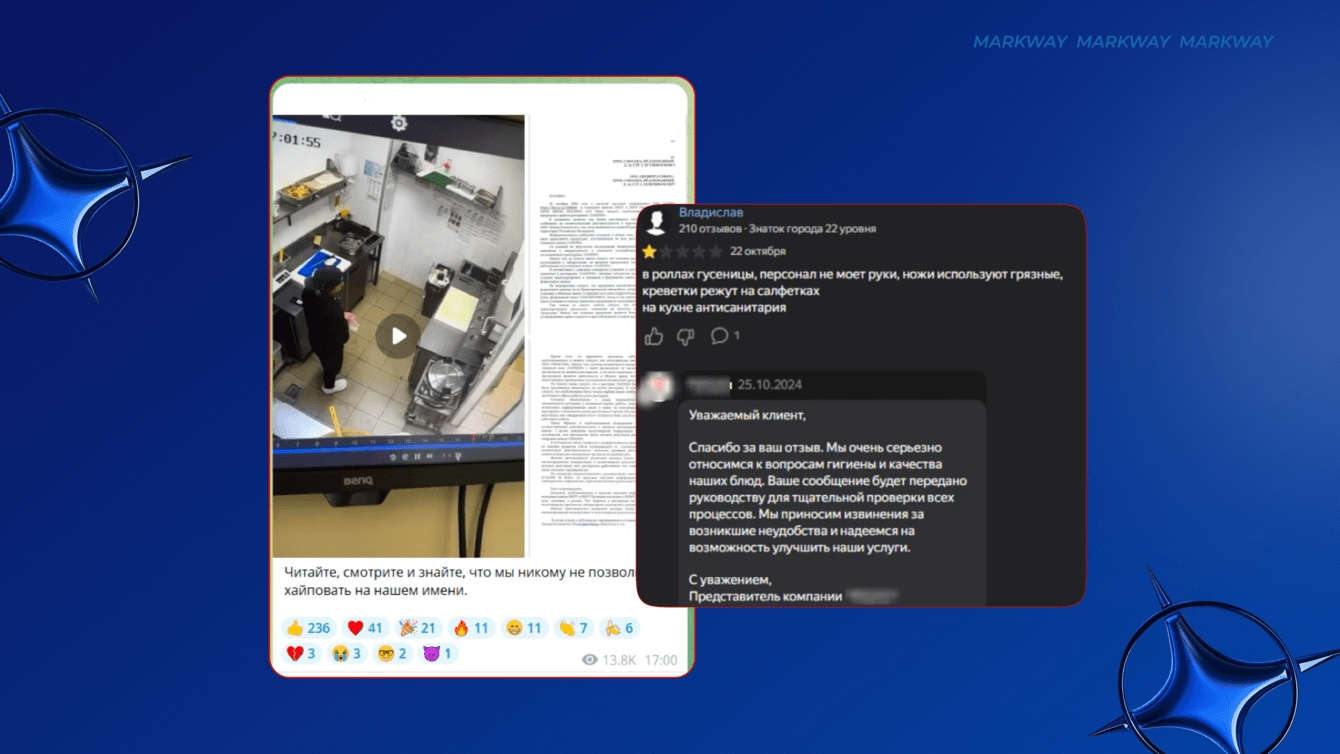The image size is (1340, 754).
Task: Click Владислав's avatar in the review
Action: 656,222
